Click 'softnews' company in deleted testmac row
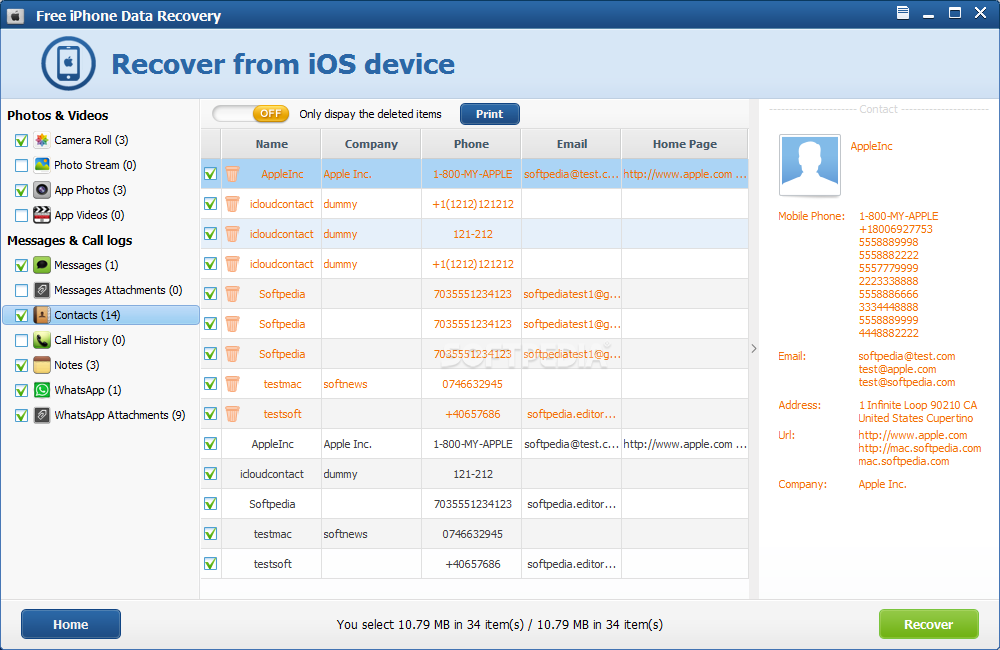The height and width of the screenshot is (650, 1000). (x=345, y=384)
